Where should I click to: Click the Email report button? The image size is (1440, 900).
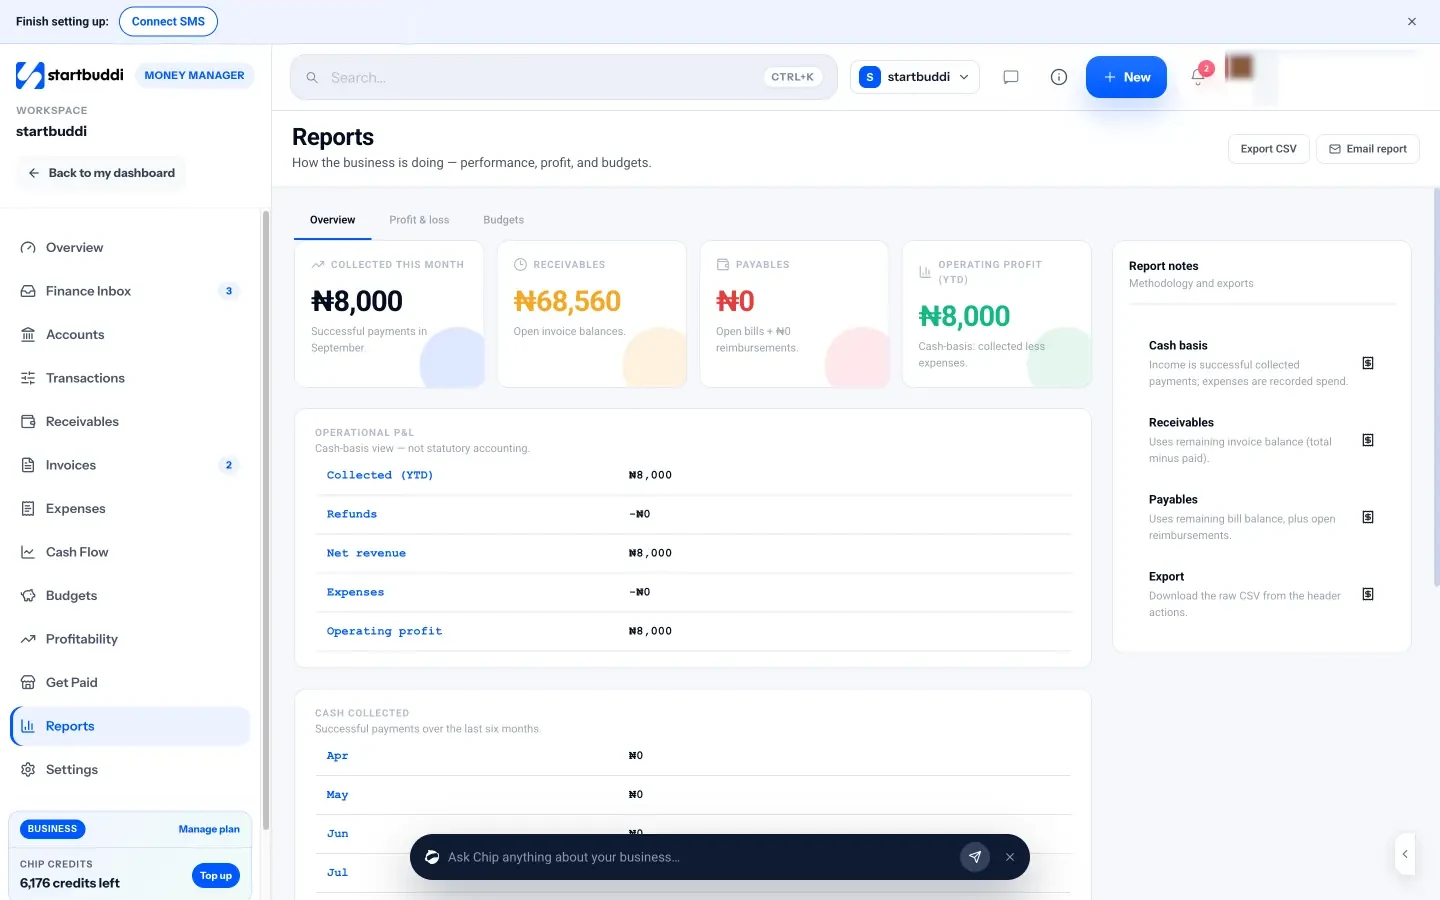pyautogui.click(x=1367, y=149)
